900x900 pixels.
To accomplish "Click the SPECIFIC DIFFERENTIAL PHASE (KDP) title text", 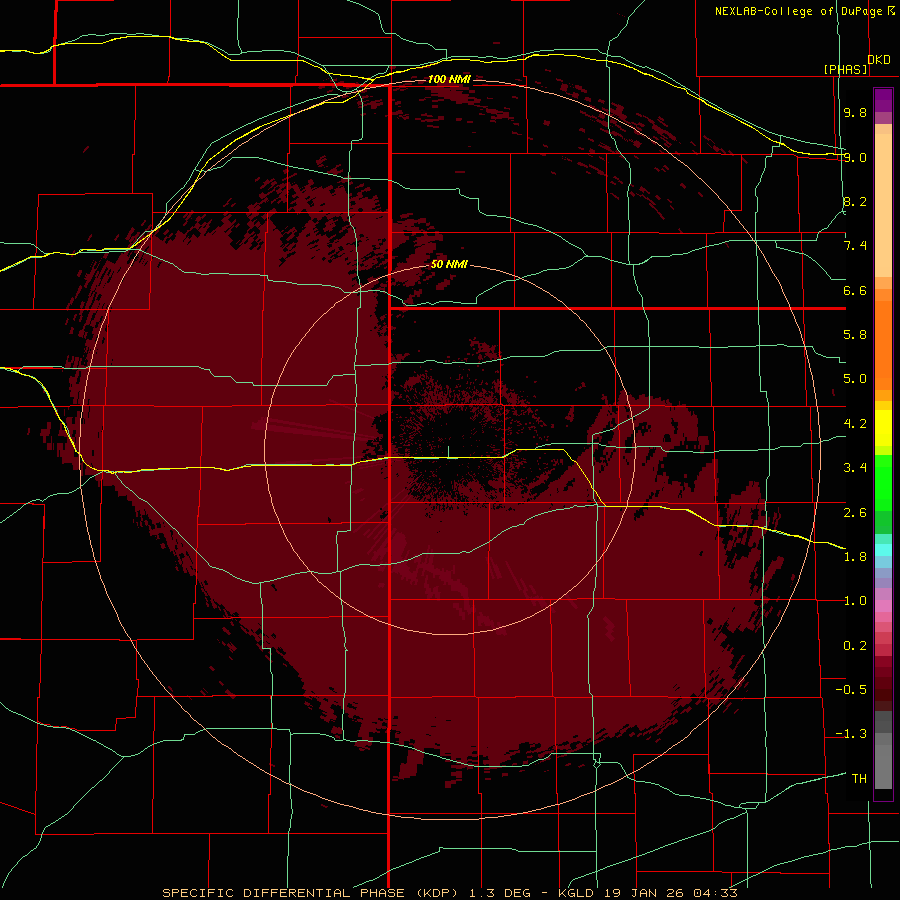I will point(311,893).
